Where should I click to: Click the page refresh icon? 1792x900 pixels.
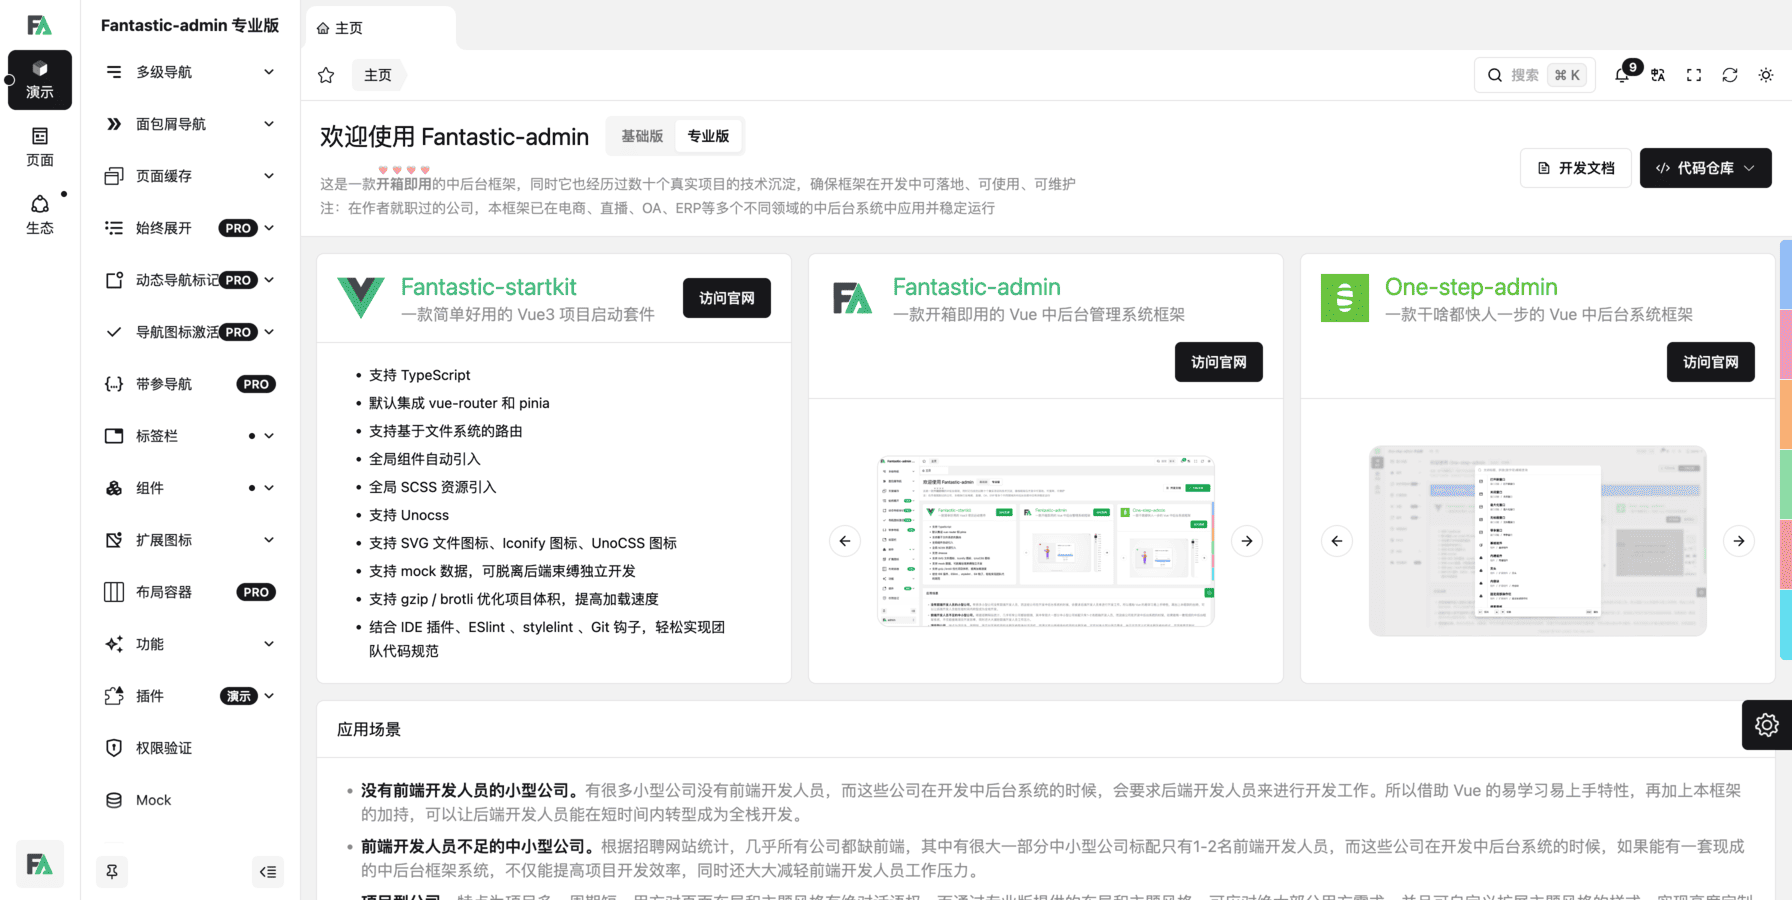coord(1730,75)
